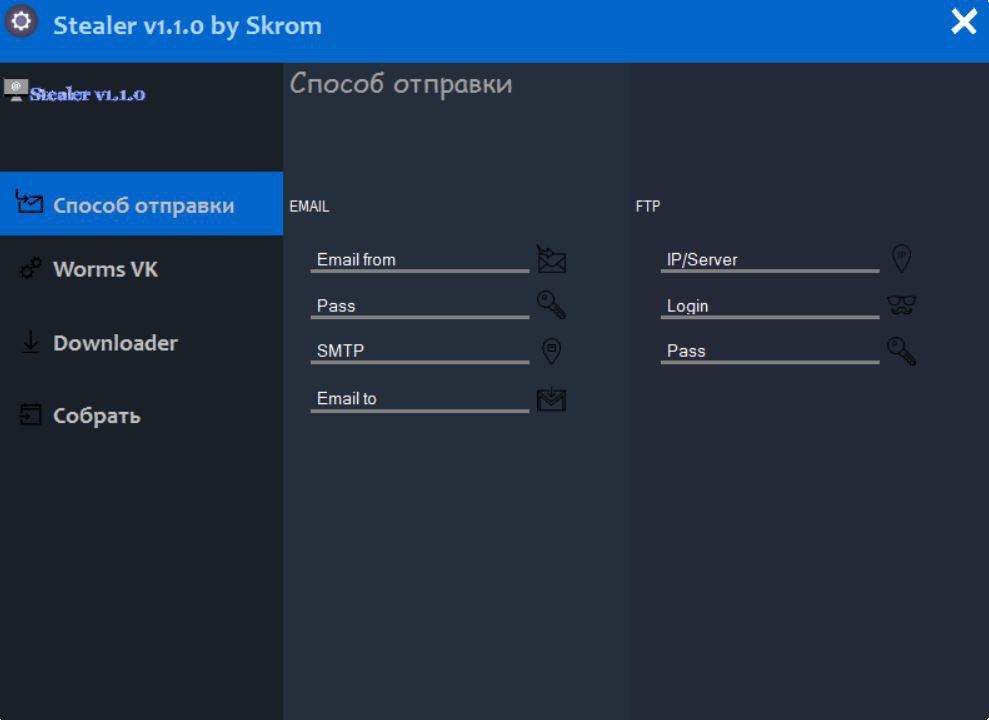Click the Stealer v1.1.0 logo in the sidebar
The width and height of the screenshot is (989, 720).
tap(76, 93)
